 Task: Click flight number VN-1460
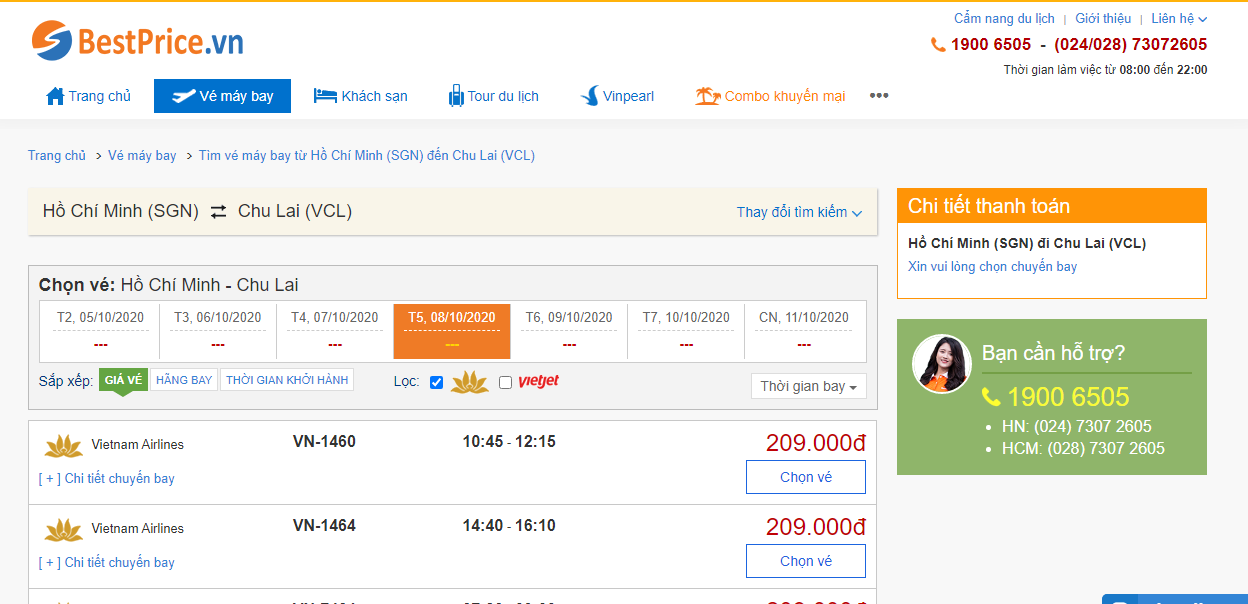click(x=324, y=441)
